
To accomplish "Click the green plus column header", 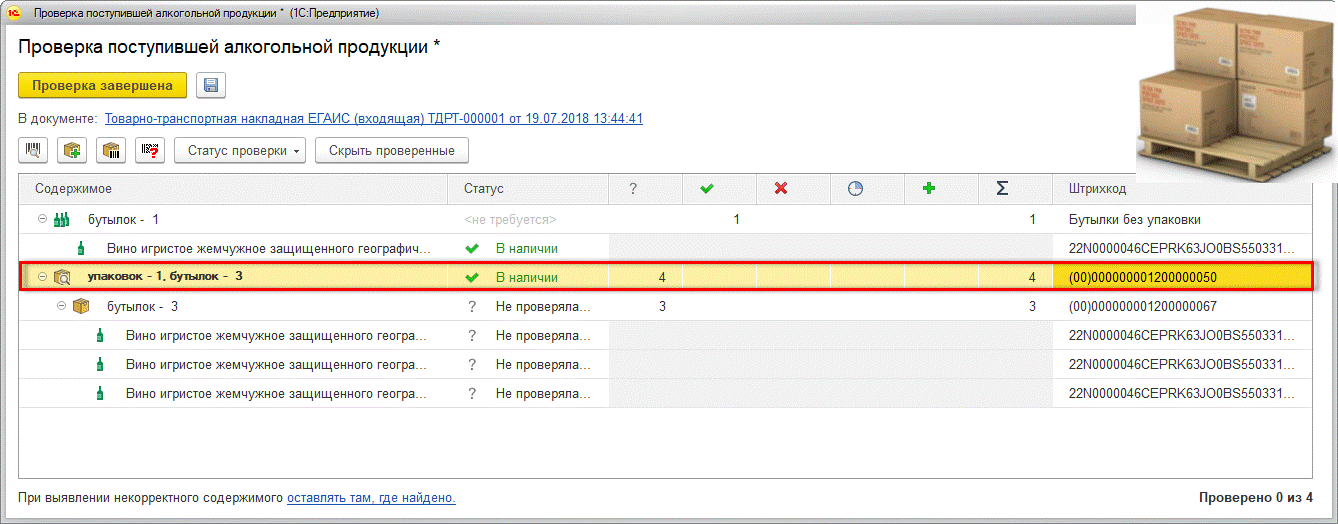I will pyautogui.click(x=929, y=188).
